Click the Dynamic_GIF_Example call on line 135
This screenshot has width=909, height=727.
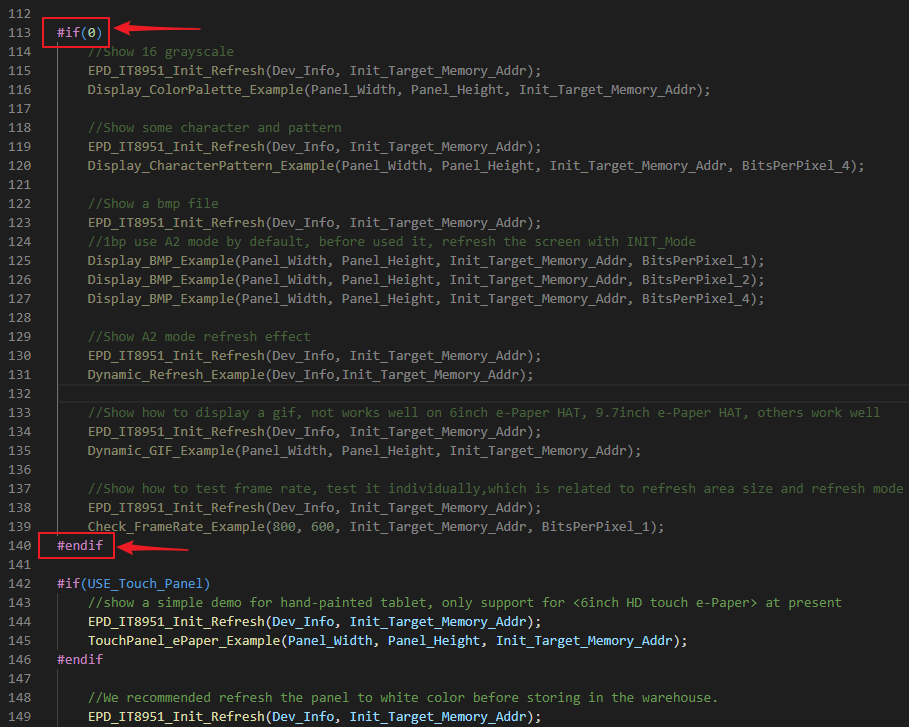[364, 450]
